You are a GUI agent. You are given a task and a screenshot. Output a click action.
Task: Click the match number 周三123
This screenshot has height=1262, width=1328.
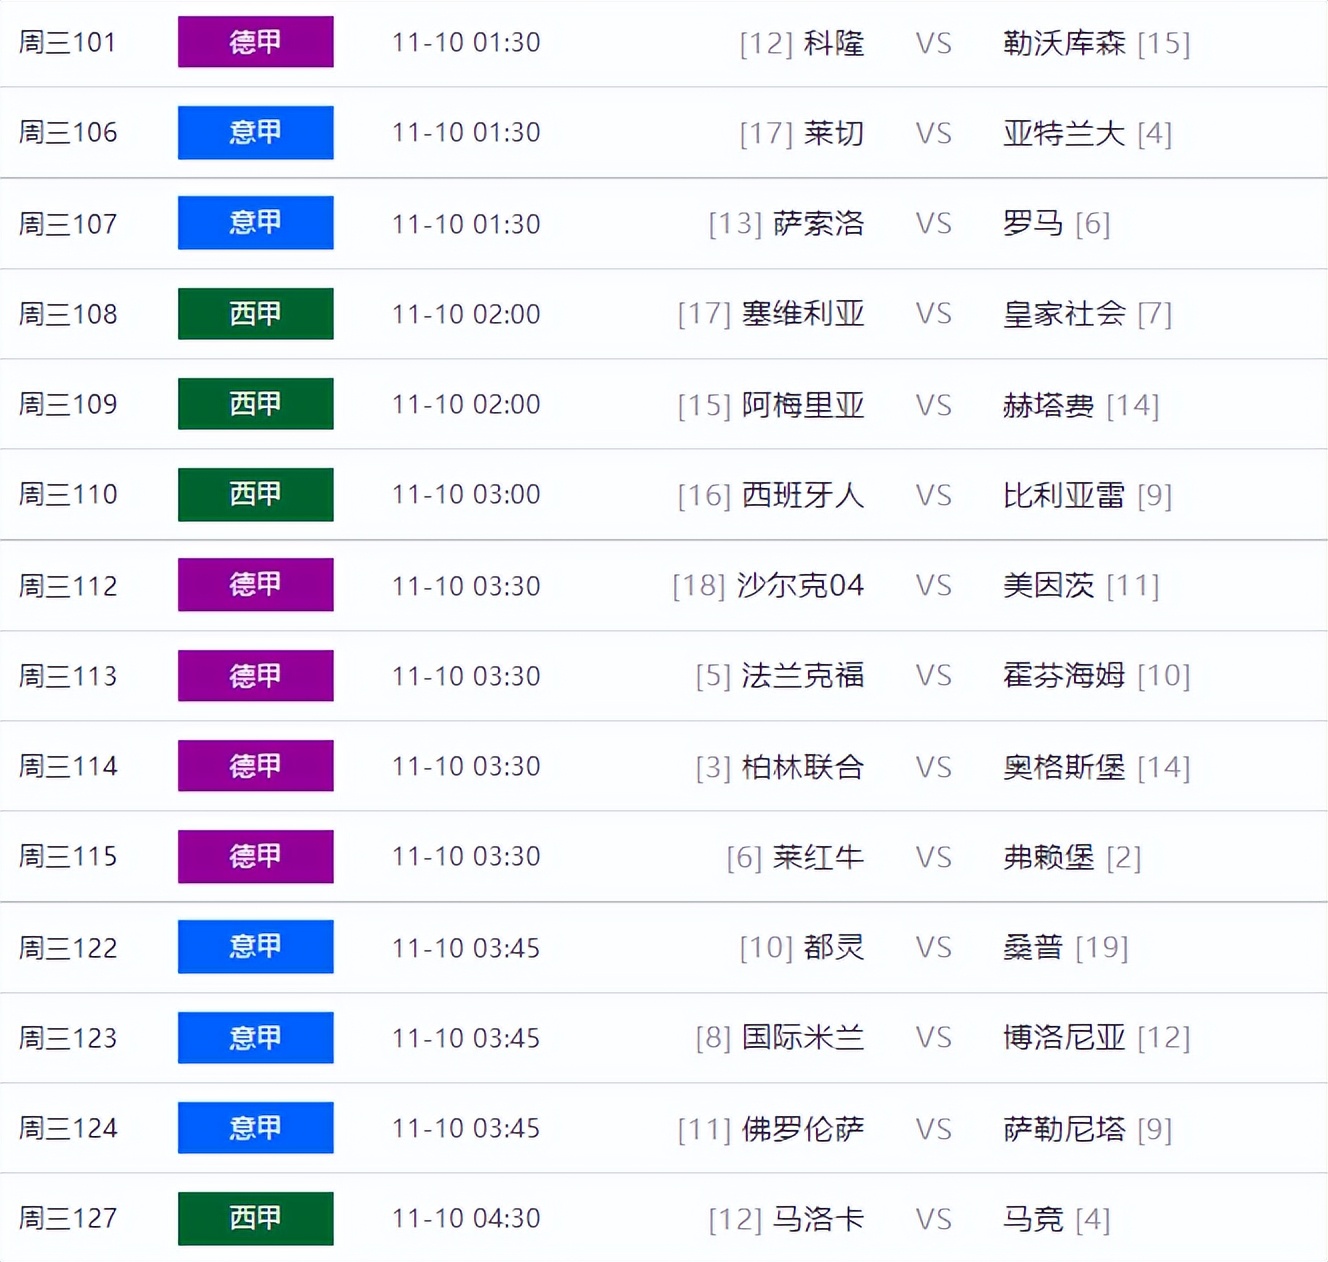click(x=67, y=1037)
